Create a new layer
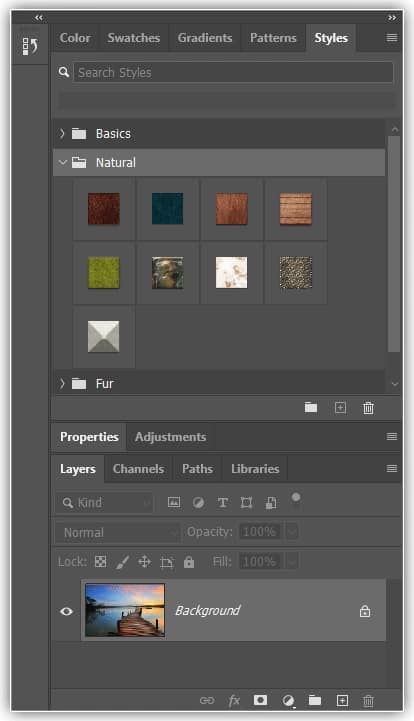This screenshot has width=414, height=721. coord(342,700)
